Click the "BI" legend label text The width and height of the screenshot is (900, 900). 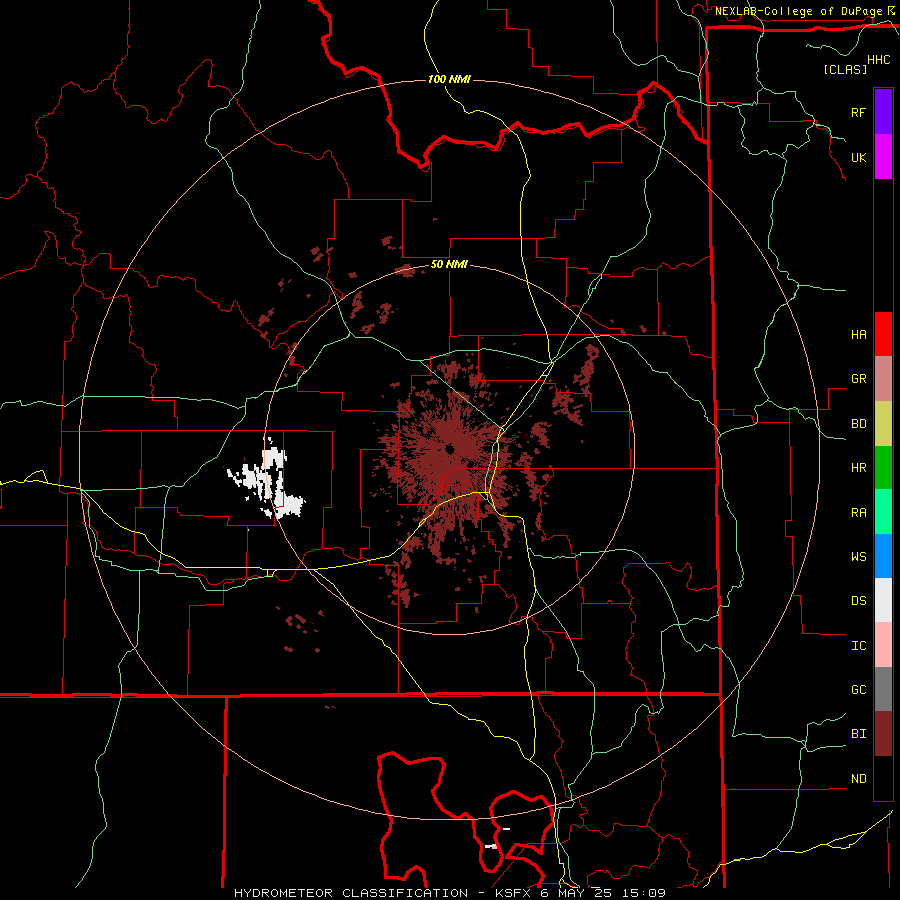coord(858,734)
